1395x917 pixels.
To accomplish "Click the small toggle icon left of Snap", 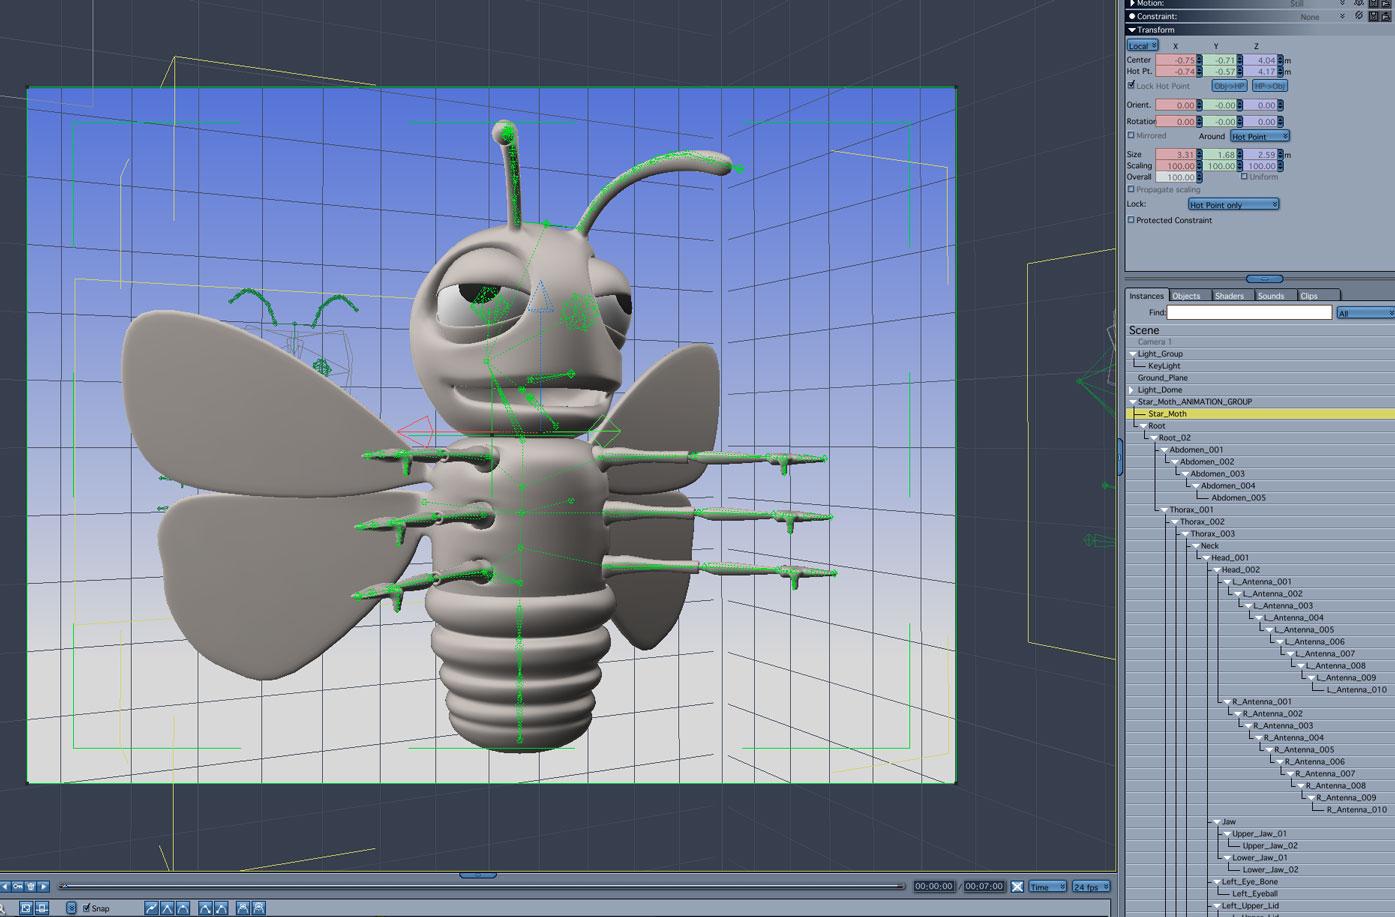I will pos(71,908).
